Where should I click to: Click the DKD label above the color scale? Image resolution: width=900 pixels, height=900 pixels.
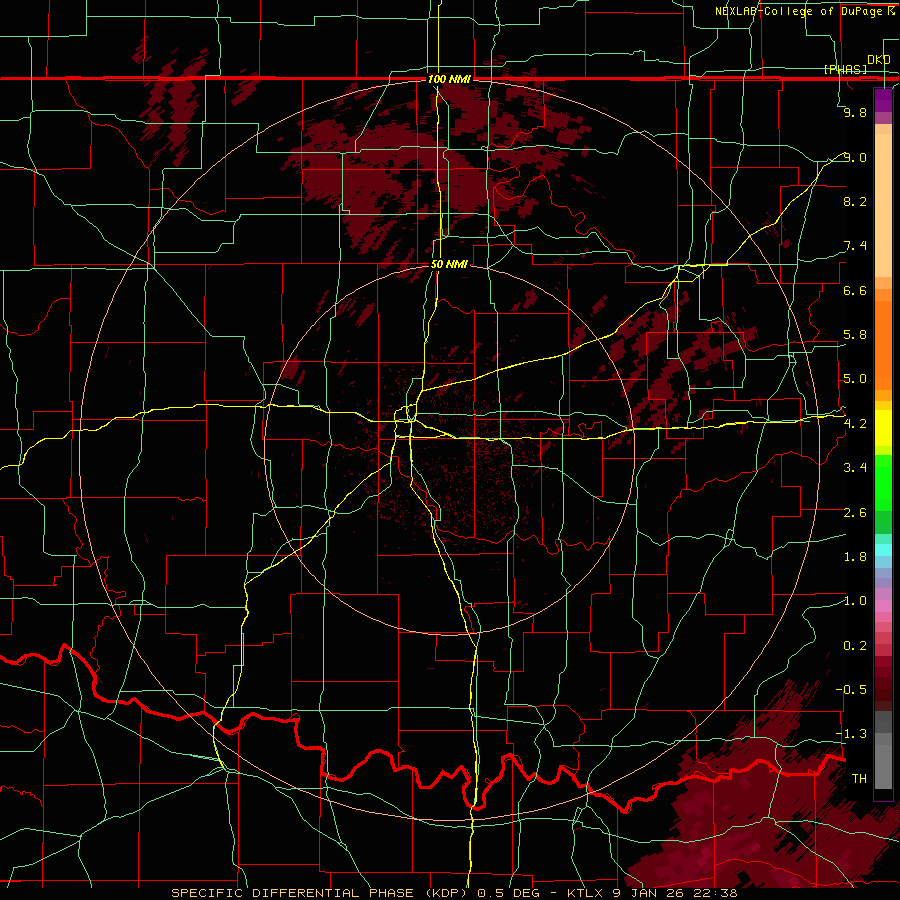[x=878, y=59]
